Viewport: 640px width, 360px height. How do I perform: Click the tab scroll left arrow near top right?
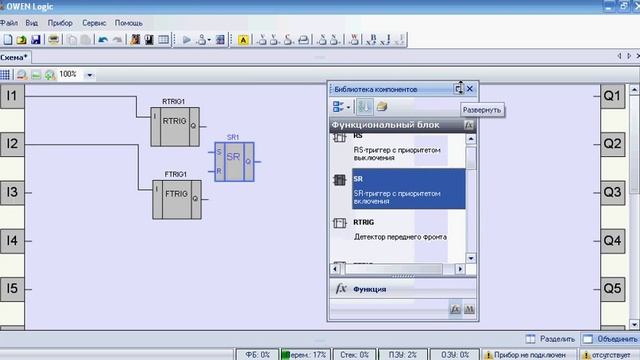tap(619, 56)
